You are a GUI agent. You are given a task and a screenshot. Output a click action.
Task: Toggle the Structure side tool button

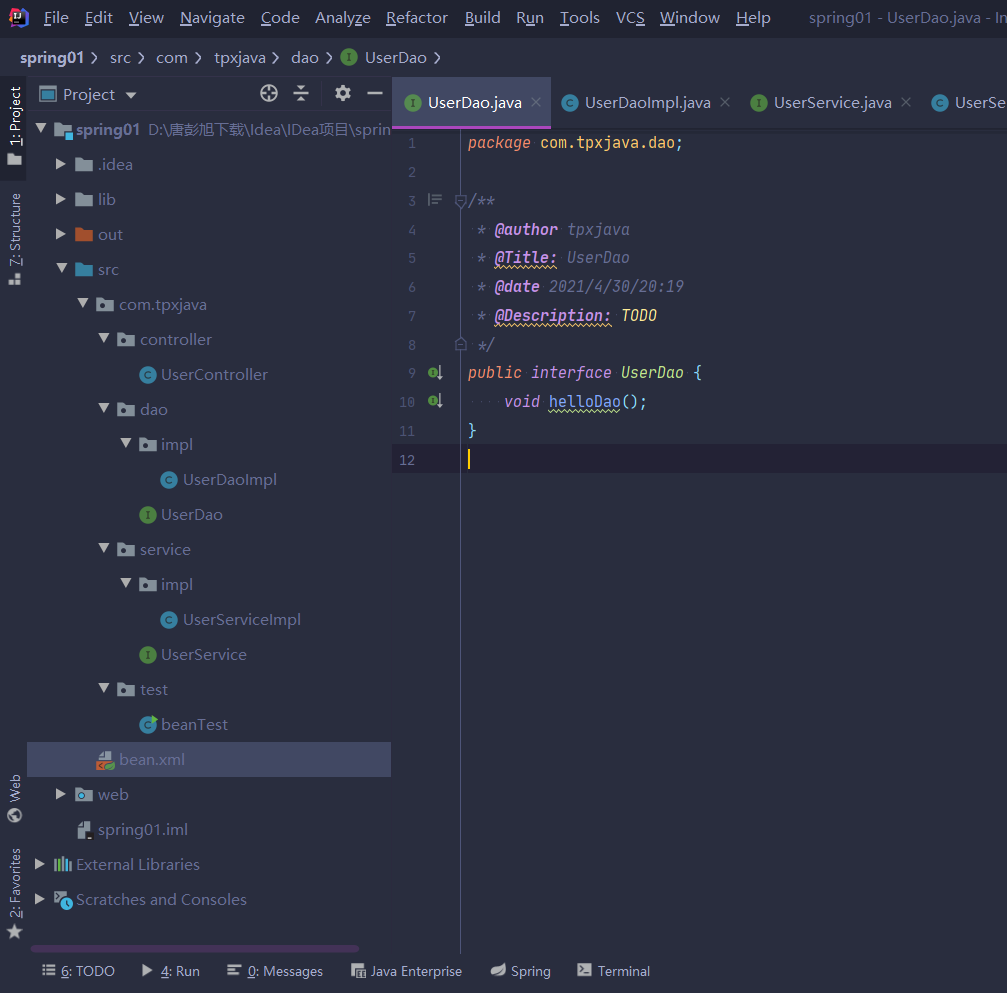pyautogui.click(x=15, y=238)
